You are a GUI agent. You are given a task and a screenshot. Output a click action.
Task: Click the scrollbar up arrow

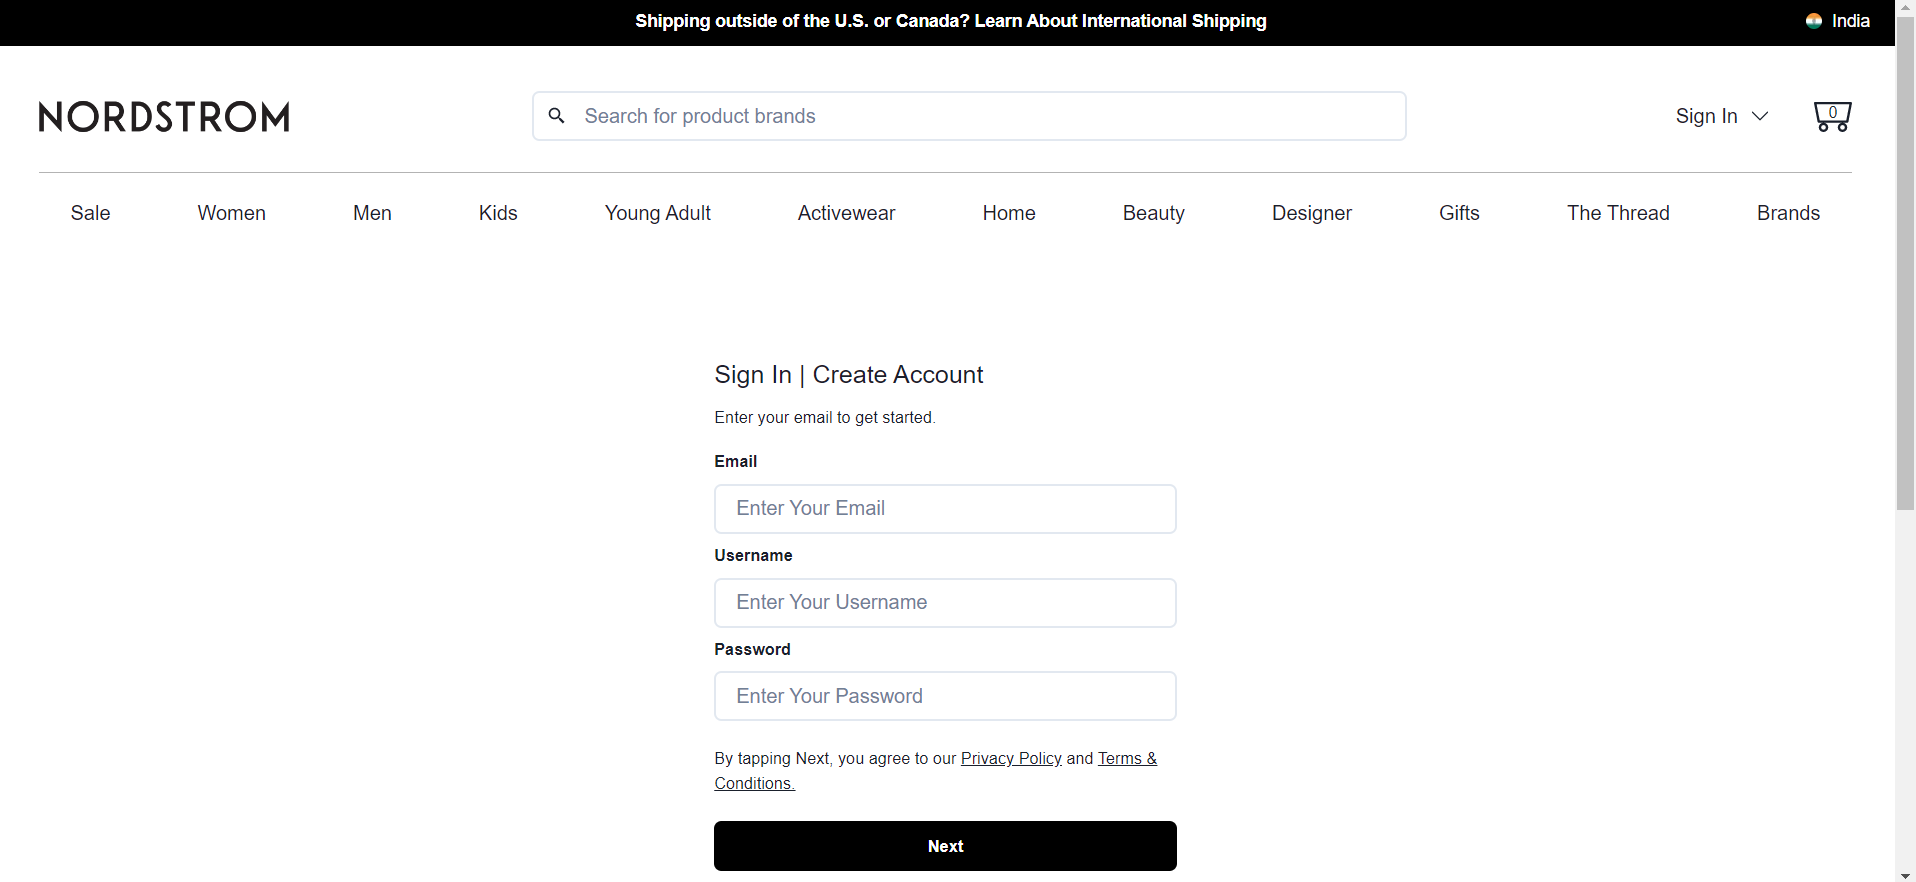click(x=1905, y=8)
